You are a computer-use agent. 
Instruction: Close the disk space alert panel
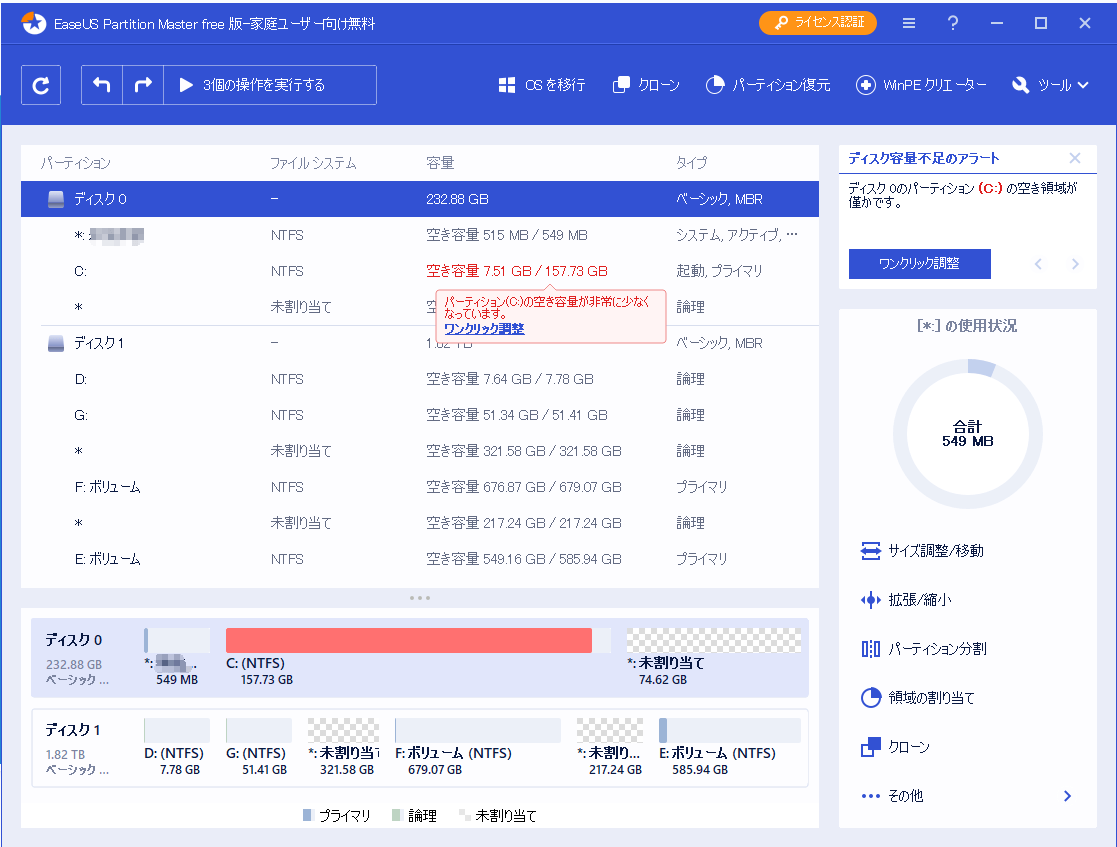1075,158
